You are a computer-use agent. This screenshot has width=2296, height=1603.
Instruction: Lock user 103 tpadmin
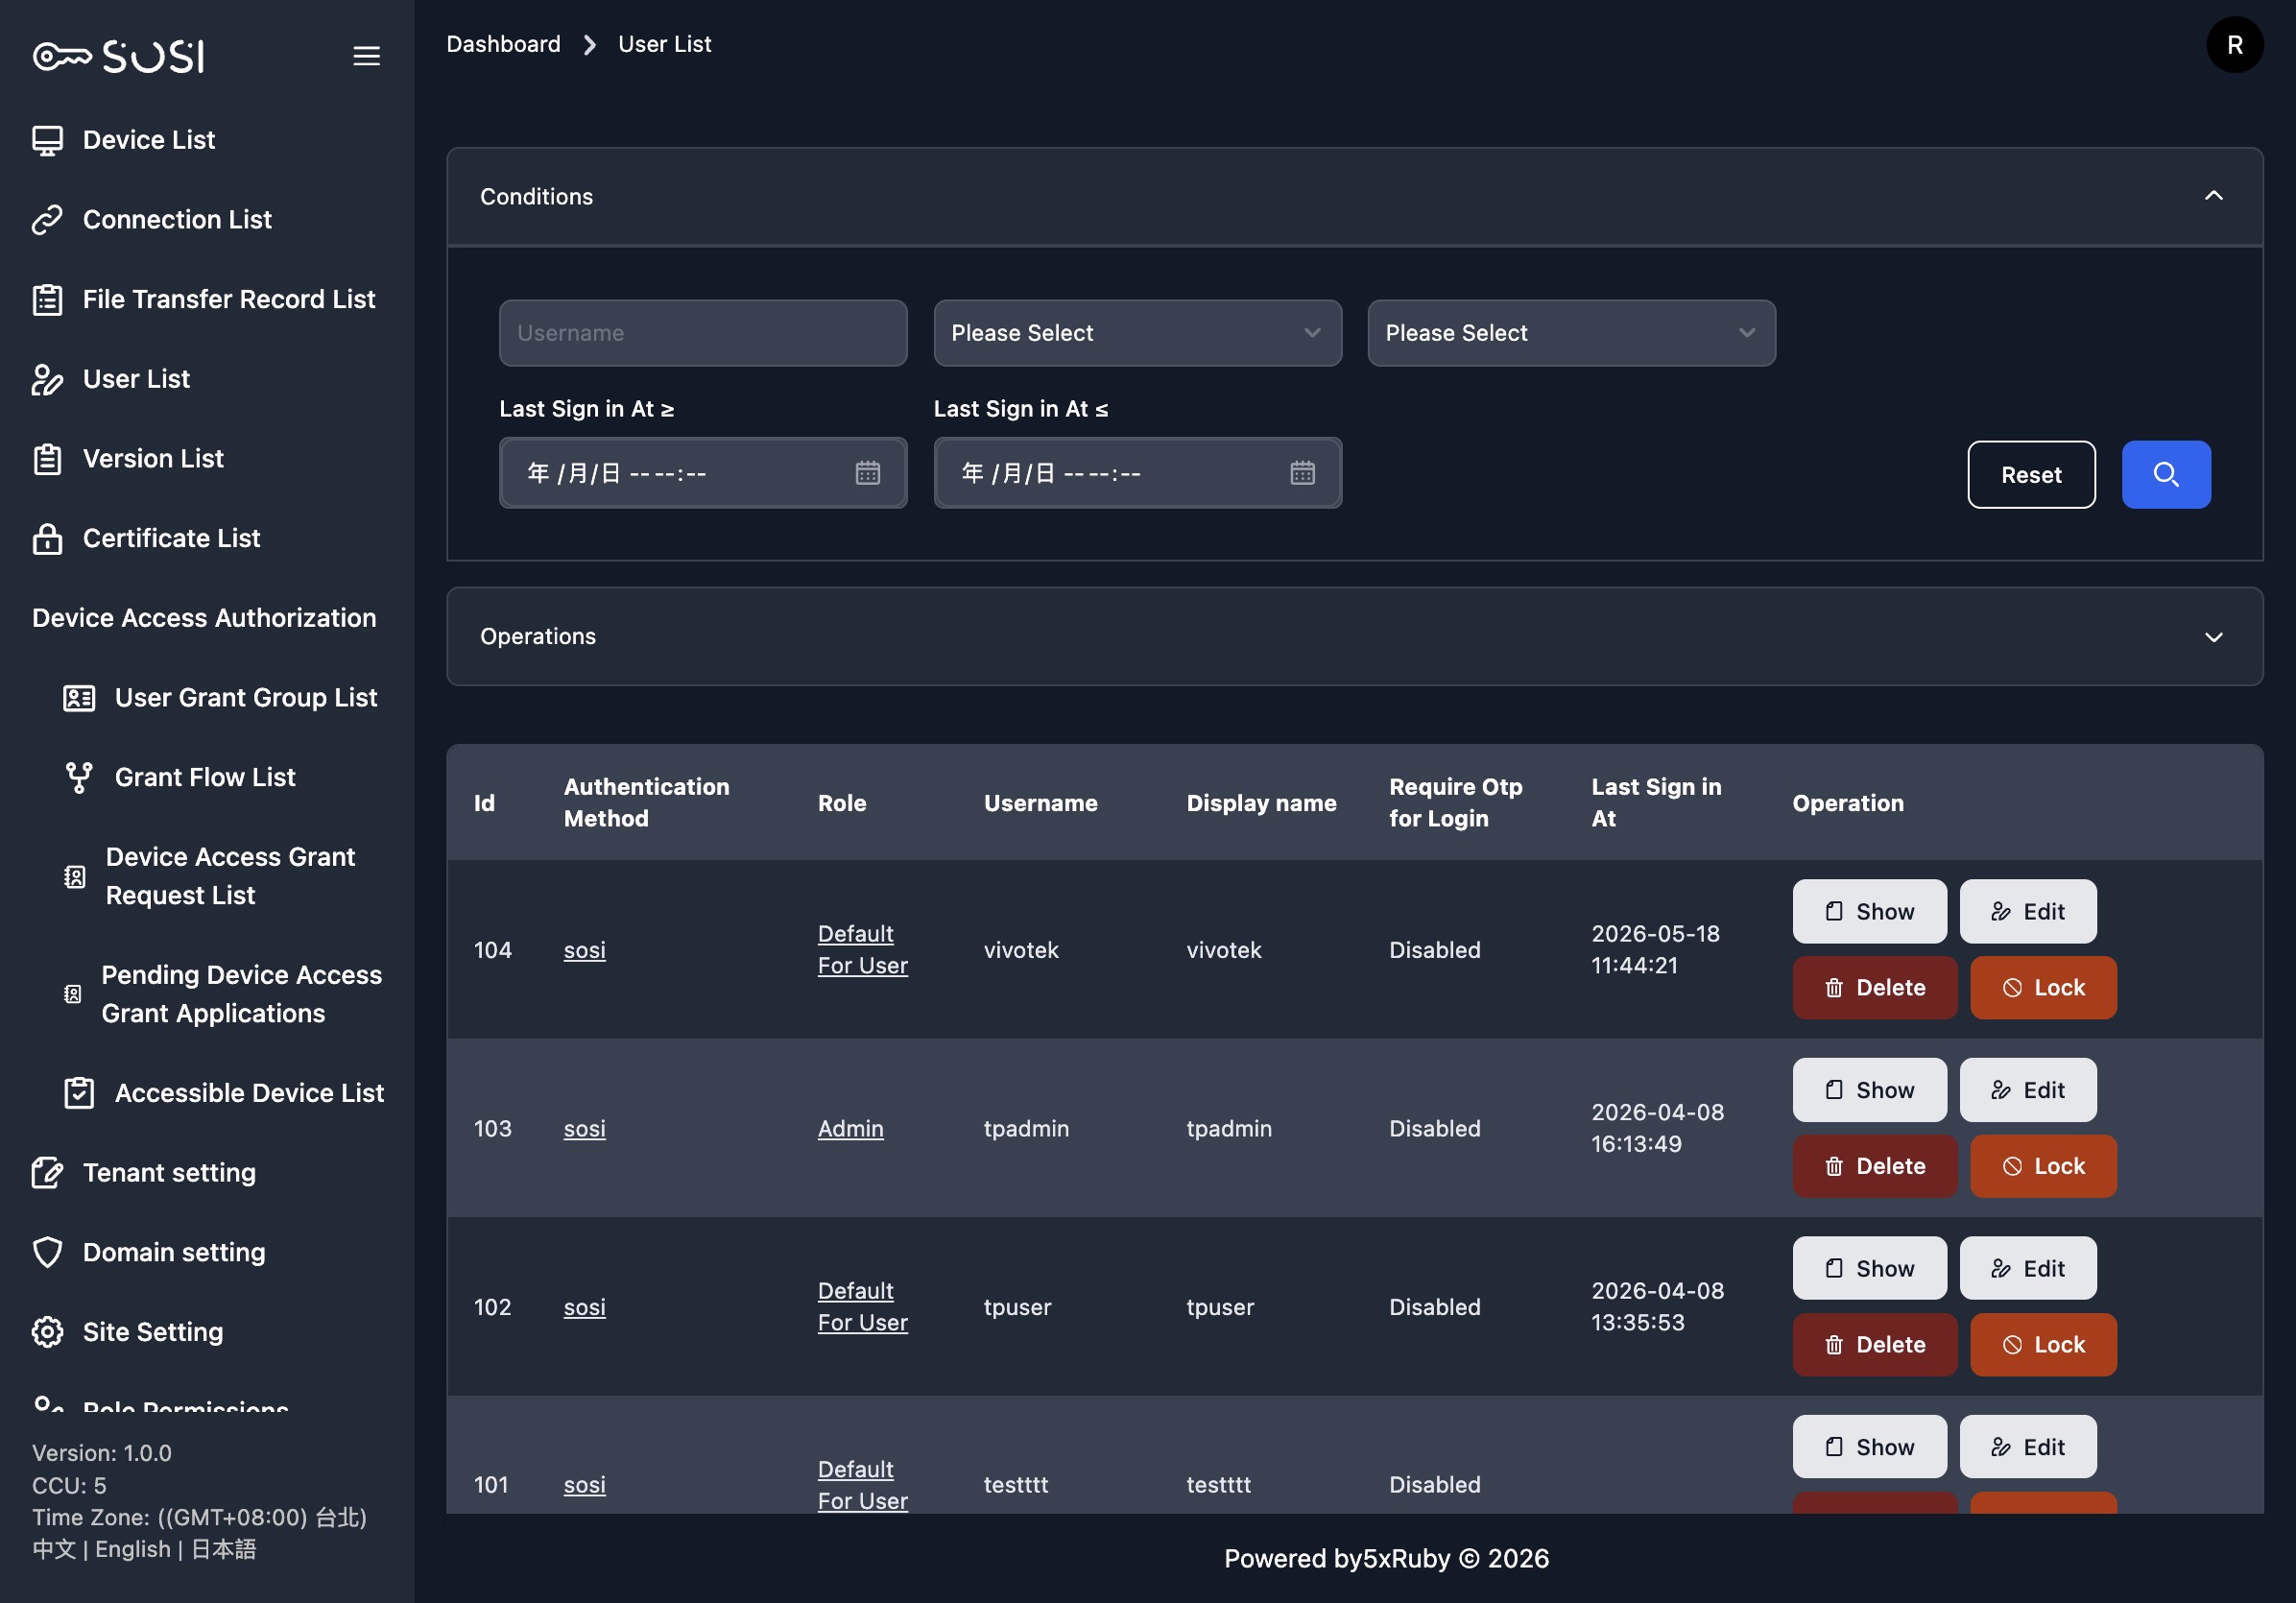click(2043, 1166)
